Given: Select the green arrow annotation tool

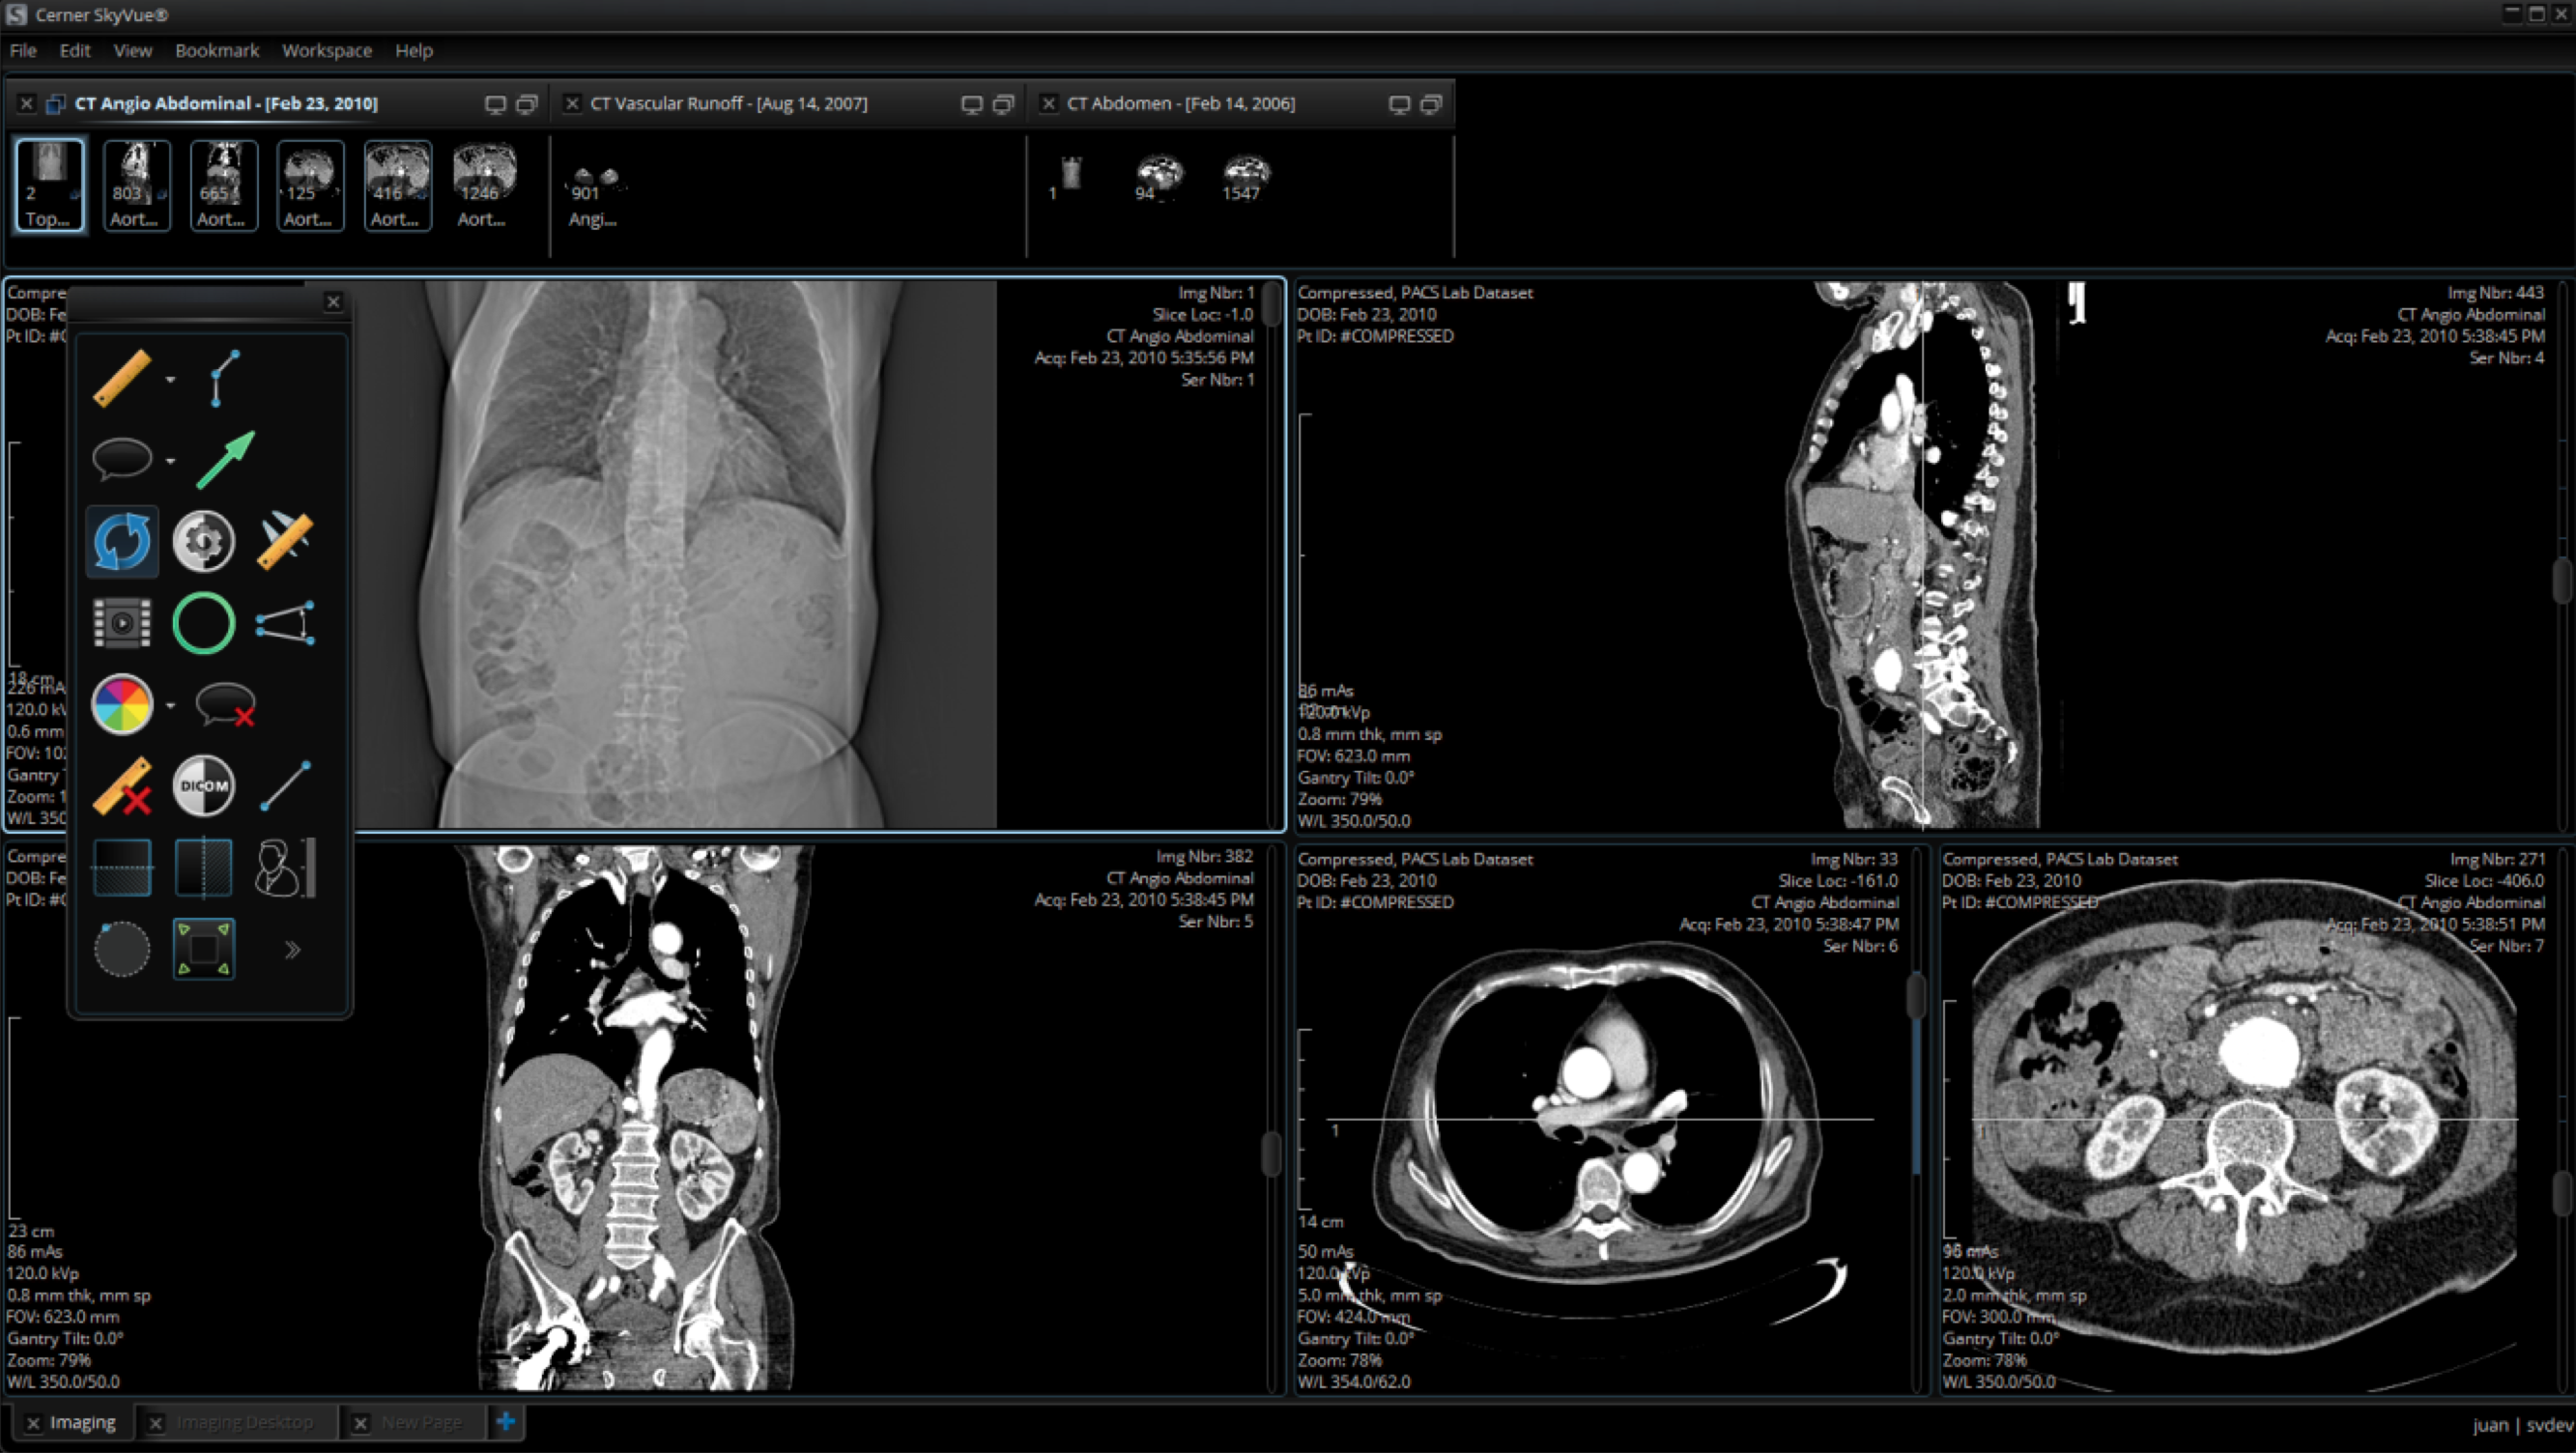Looking at the screenshot, I should 226,460.
